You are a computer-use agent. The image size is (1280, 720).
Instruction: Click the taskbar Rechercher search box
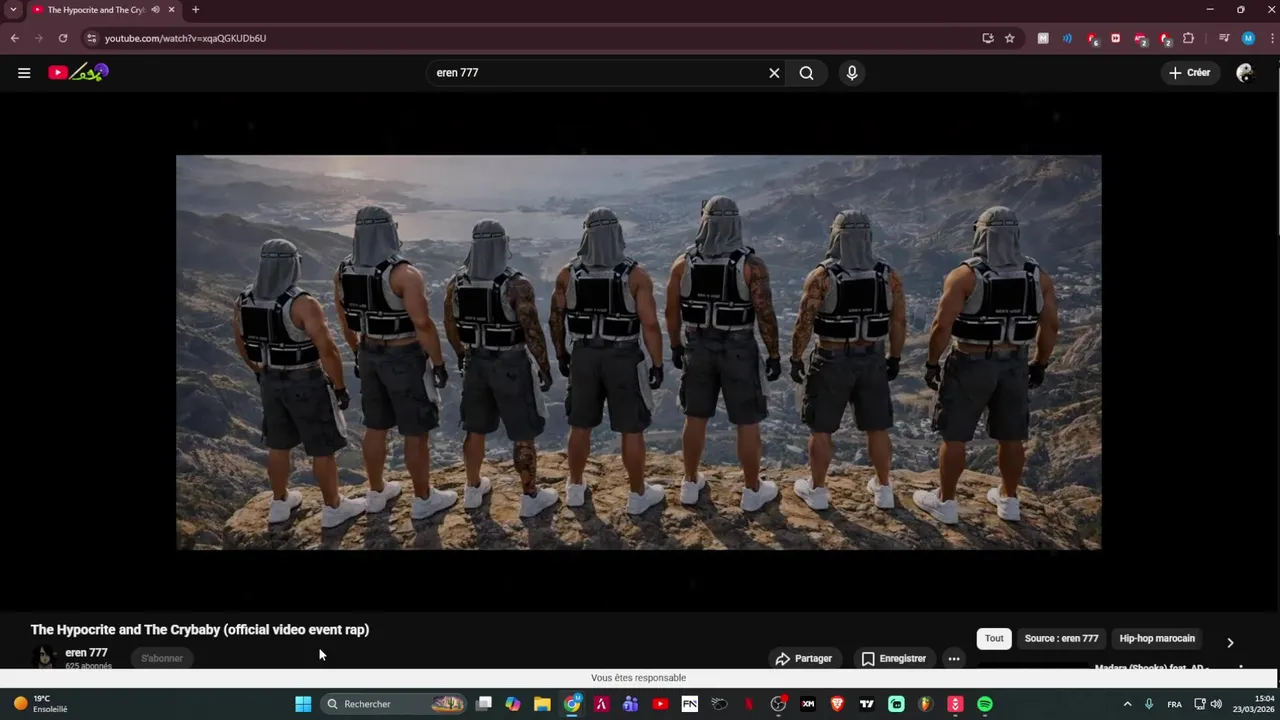coord(395,704)
